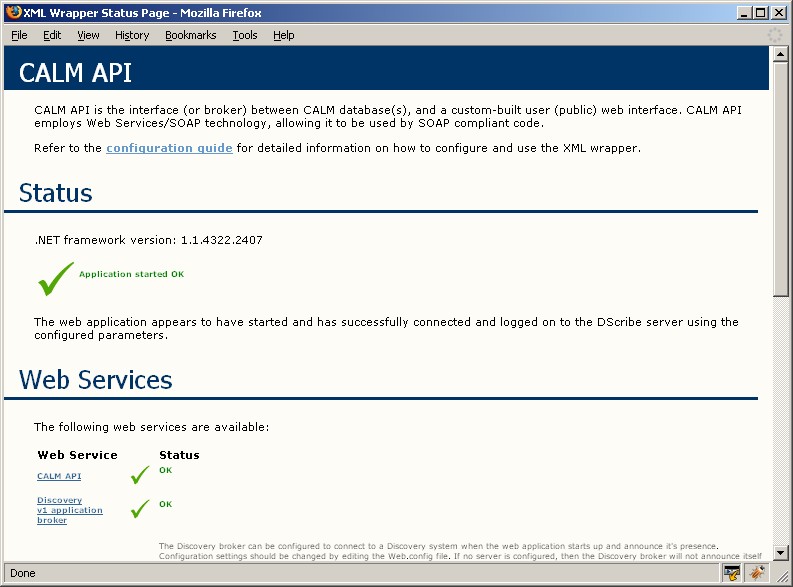The image size is (793, 587).
Task: Click the status bar bug icon
Action: coord(757,573)
